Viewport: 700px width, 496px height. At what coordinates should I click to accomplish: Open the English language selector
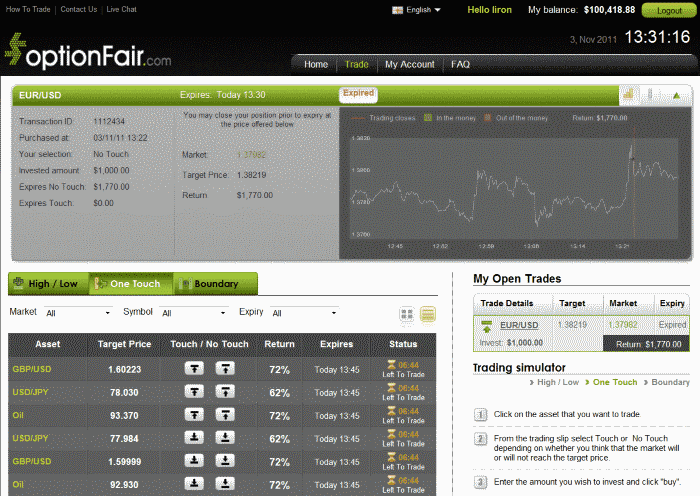[417, 10]
